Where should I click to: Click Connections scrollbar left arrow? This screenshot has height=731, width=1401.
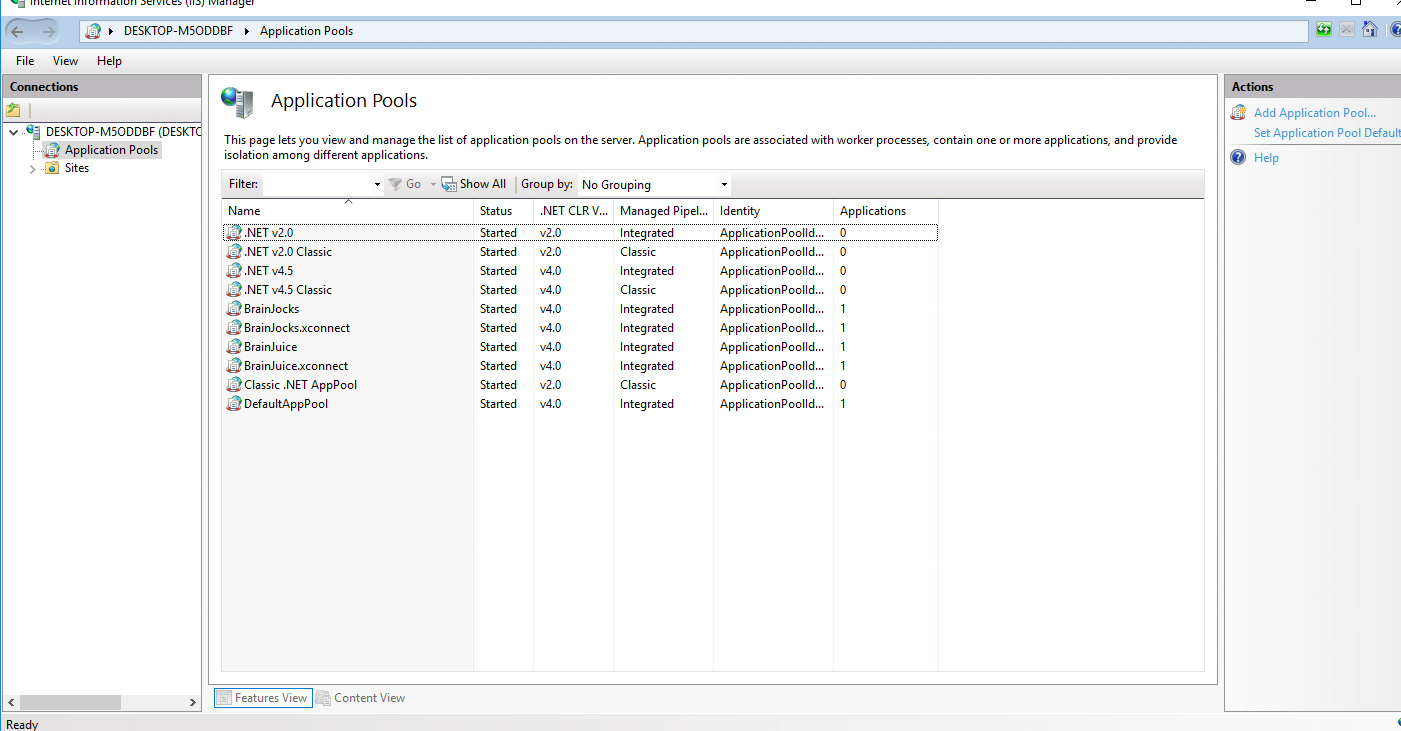(10, 703)
